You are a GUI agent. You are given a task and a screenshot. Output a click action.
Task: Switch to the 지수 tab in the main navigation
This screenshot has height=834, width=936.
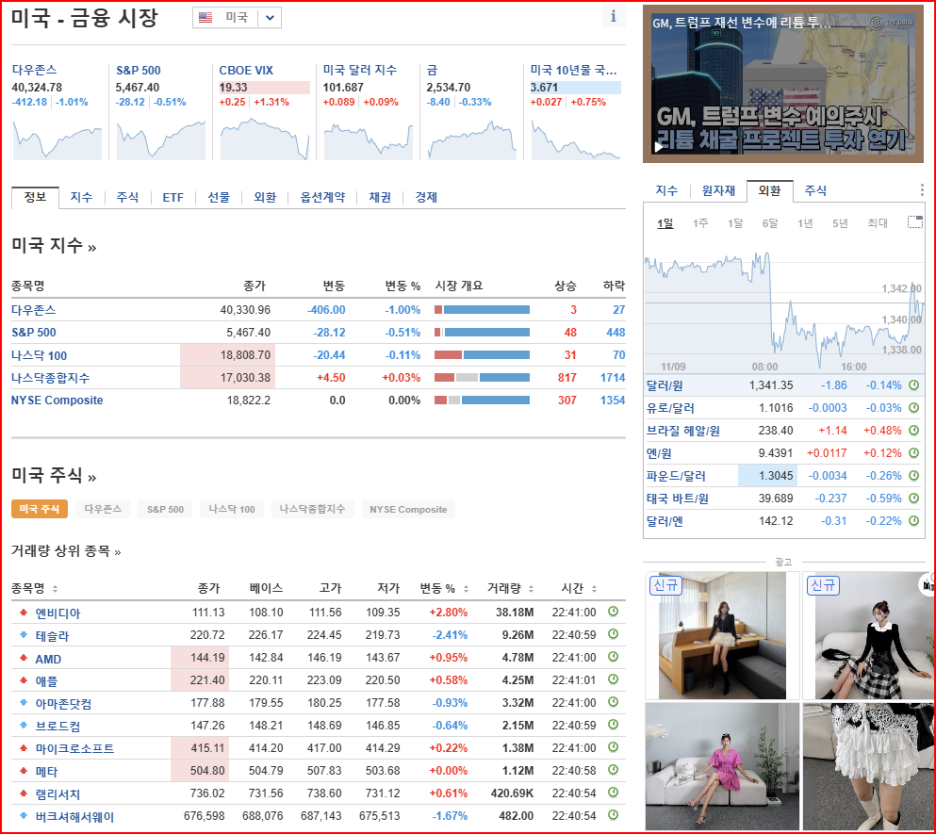click(x=81, y=198)
